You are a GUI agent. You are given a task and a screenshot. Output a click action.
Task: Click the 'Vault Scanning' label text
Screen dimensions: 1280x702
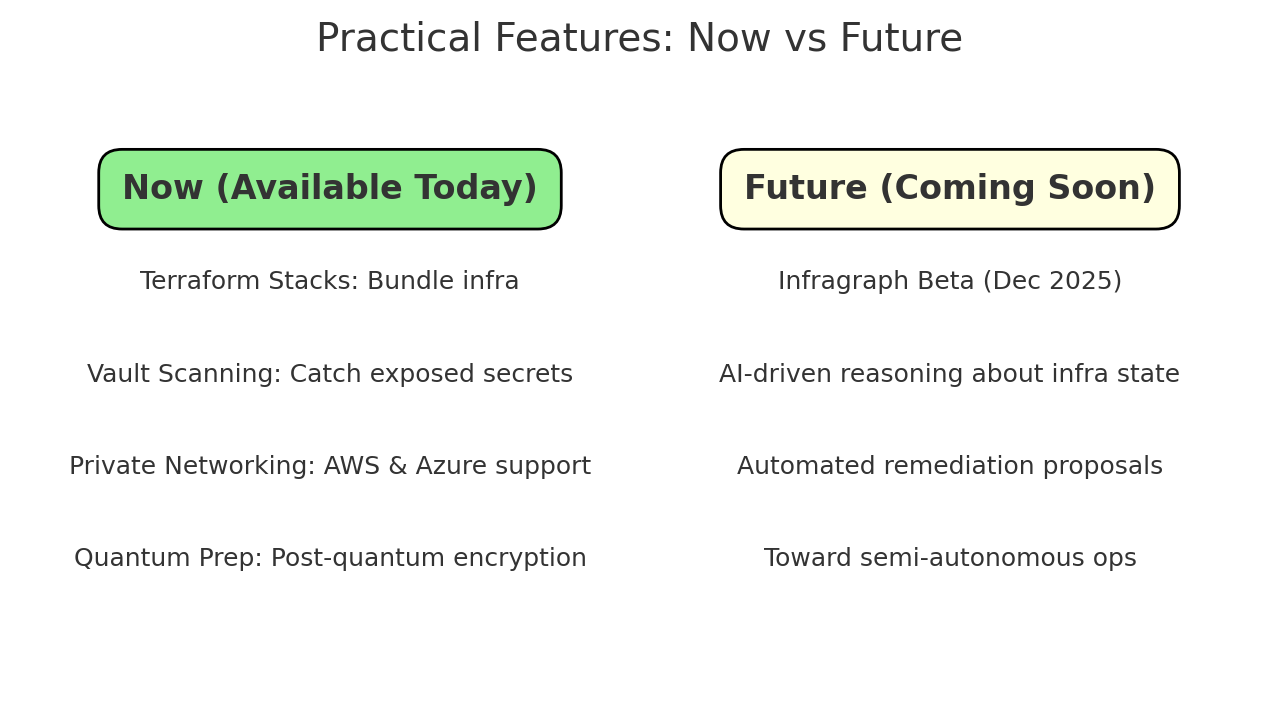coord(183,375)
